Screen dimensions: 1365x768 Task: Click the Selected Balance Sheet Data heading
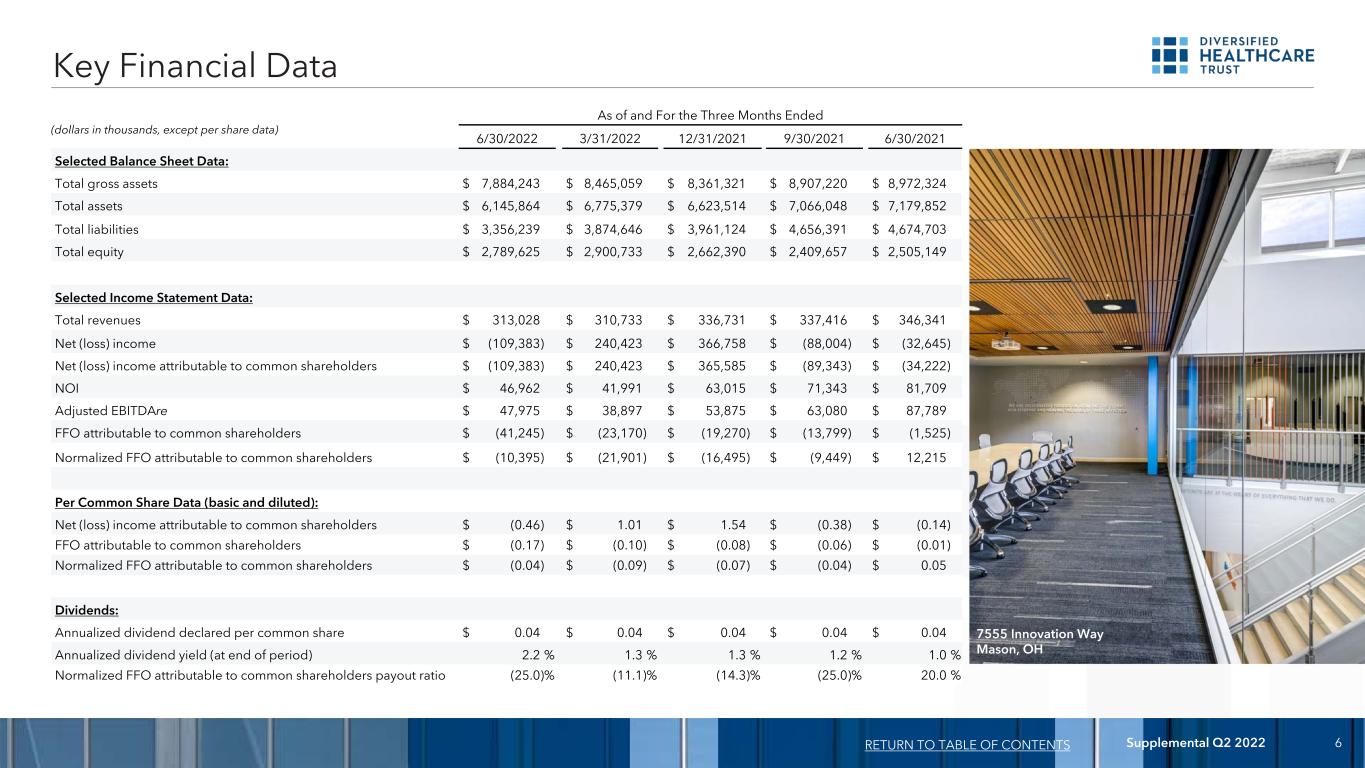click(x=142, y=162)
